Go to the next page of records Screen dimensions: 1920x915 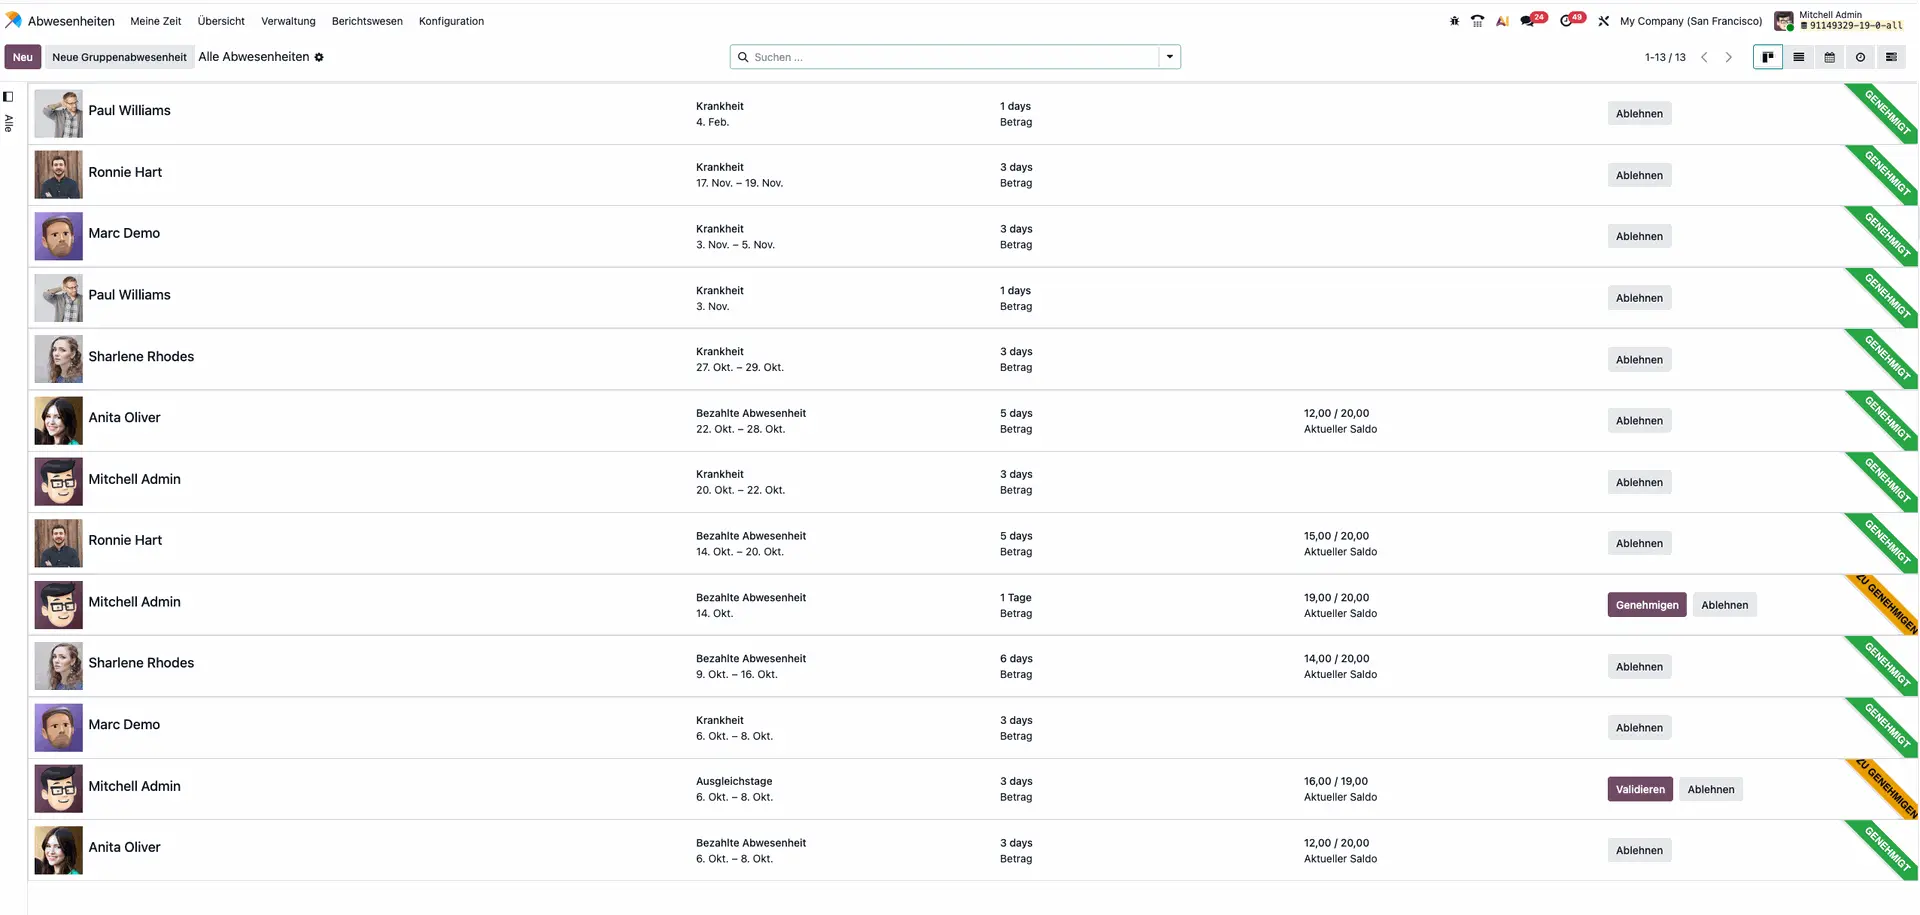pyautogui.click(x=1728, y=57)
